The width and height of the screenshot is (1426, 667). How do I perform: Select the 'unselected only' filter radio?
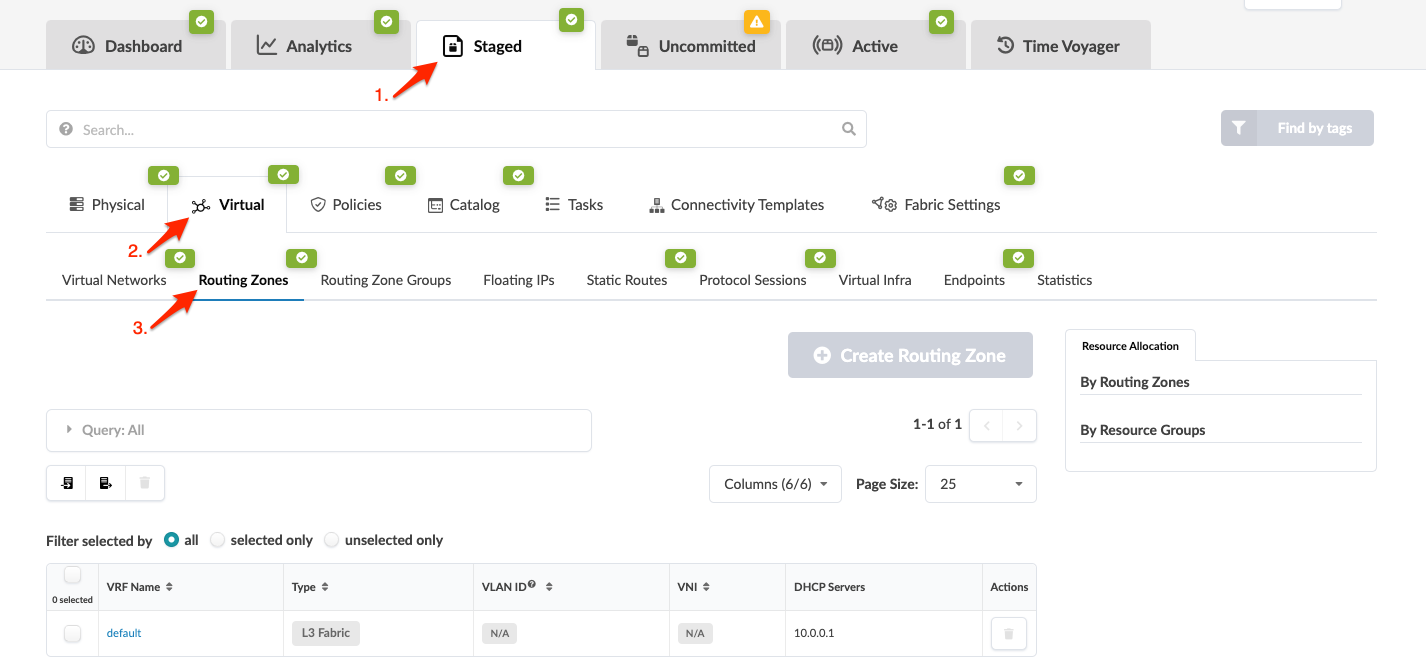click(x=332, y=540)
